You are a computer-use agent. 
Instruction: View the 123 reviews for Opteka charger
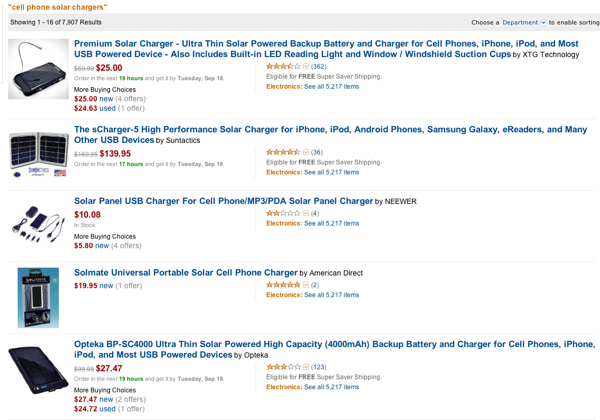coord(319,367)
